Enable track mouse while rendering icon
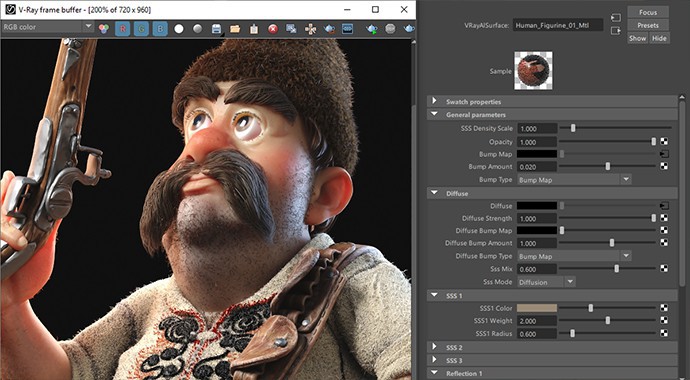This screenshot has height=380, width=690. click(x=311, y=29)
